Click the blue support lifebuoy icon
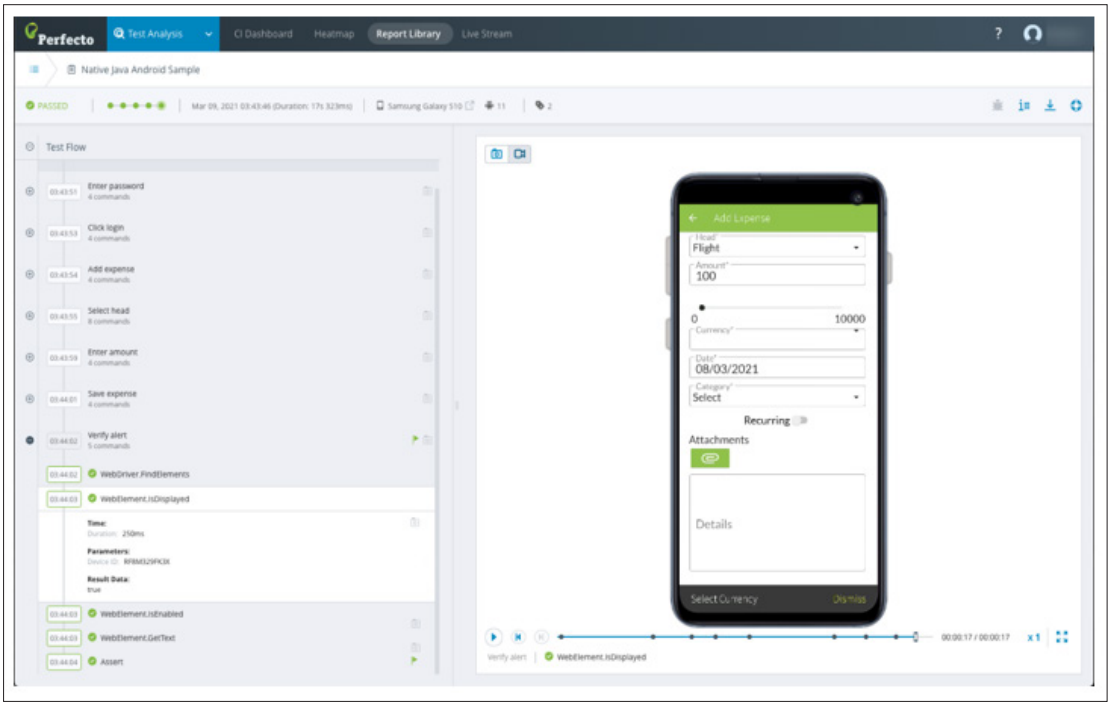The width and height of the screenshot is (1112, 707). coord(1077,106)
